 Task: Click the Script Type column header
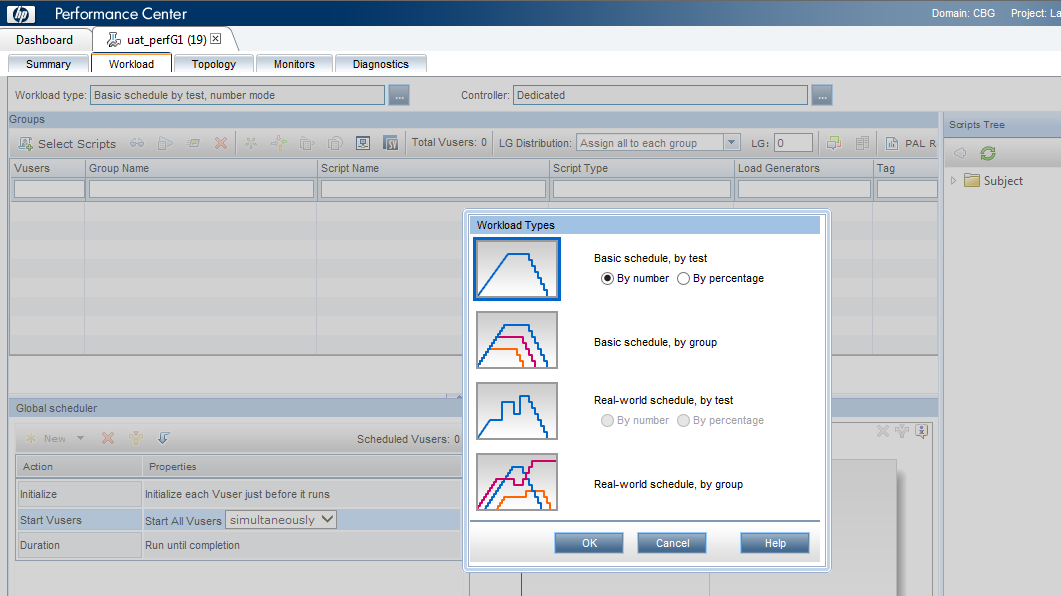point(642,168)
